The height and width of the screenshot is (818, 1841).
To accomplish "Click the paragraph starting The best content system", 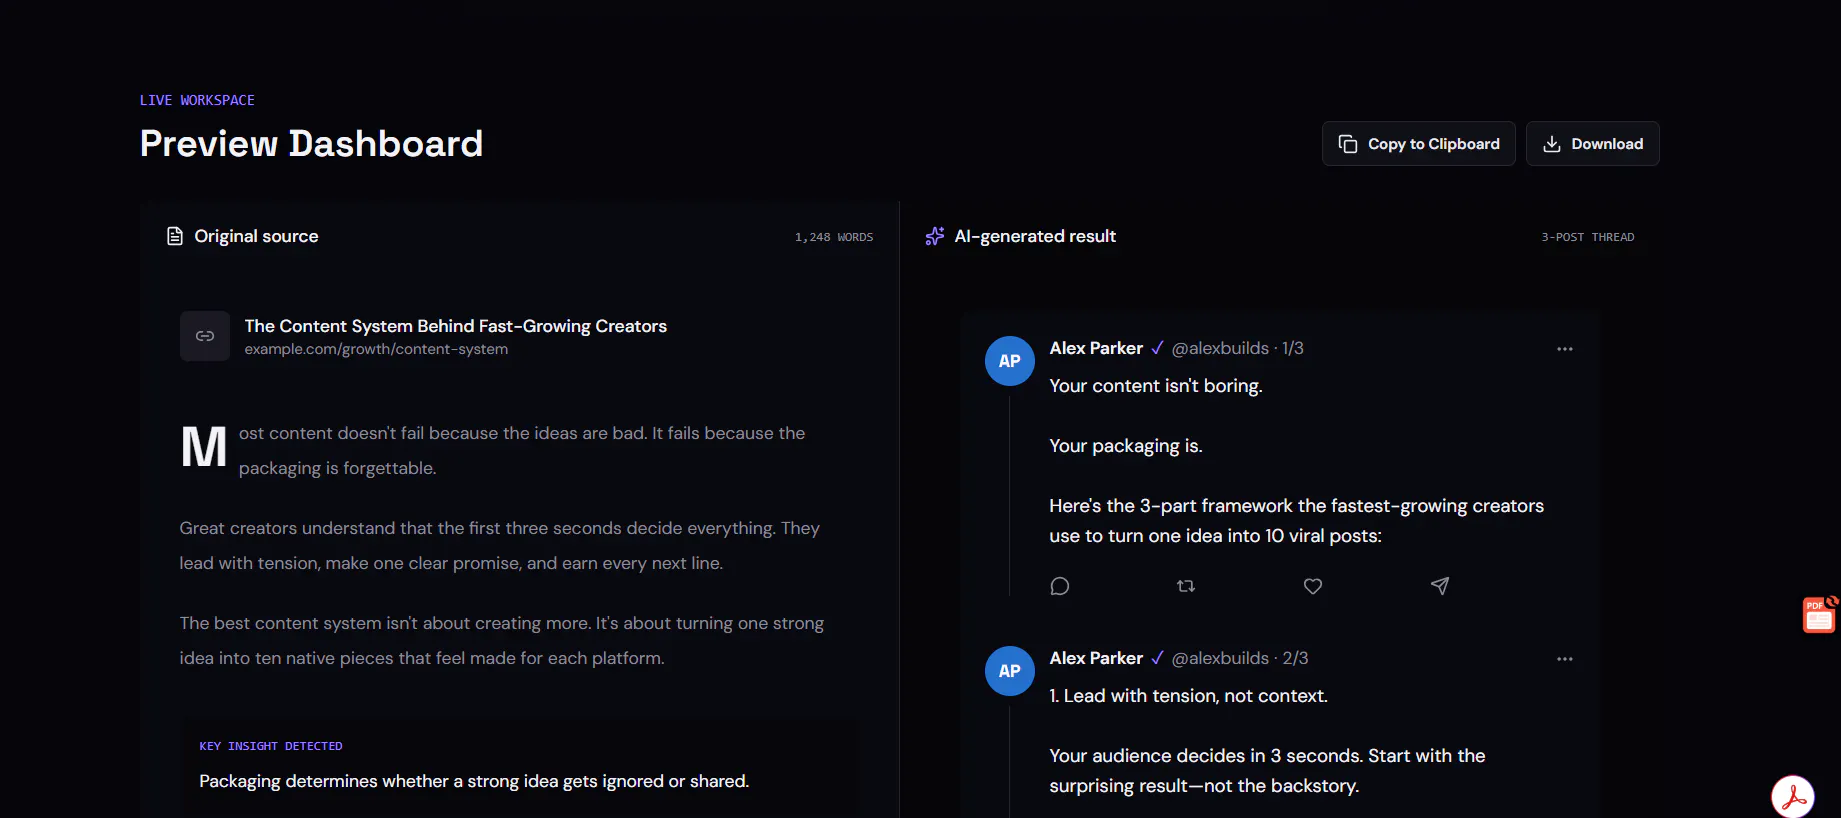I will [x=502, y=640].
